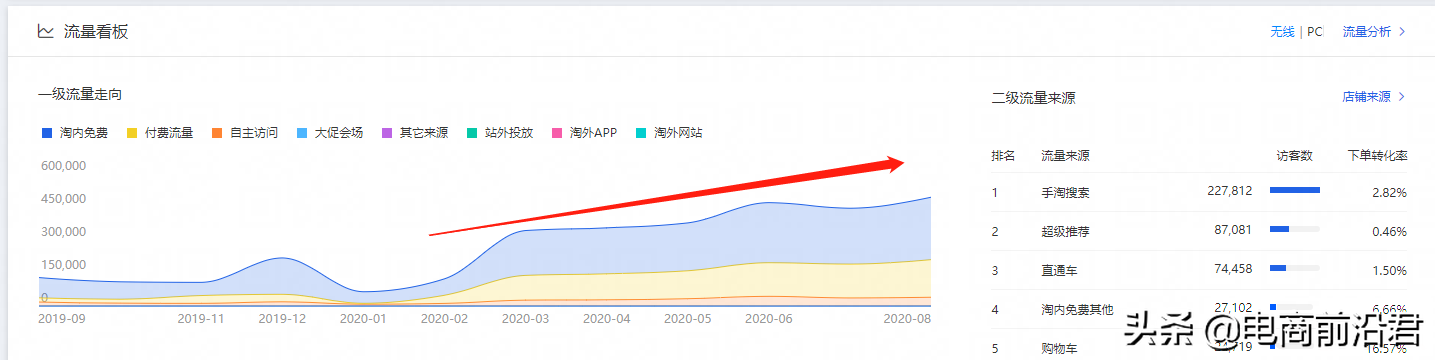Toggle the 淘外网站 legend series
This screenshot has width=1435, height=360.
pos(670,132)
